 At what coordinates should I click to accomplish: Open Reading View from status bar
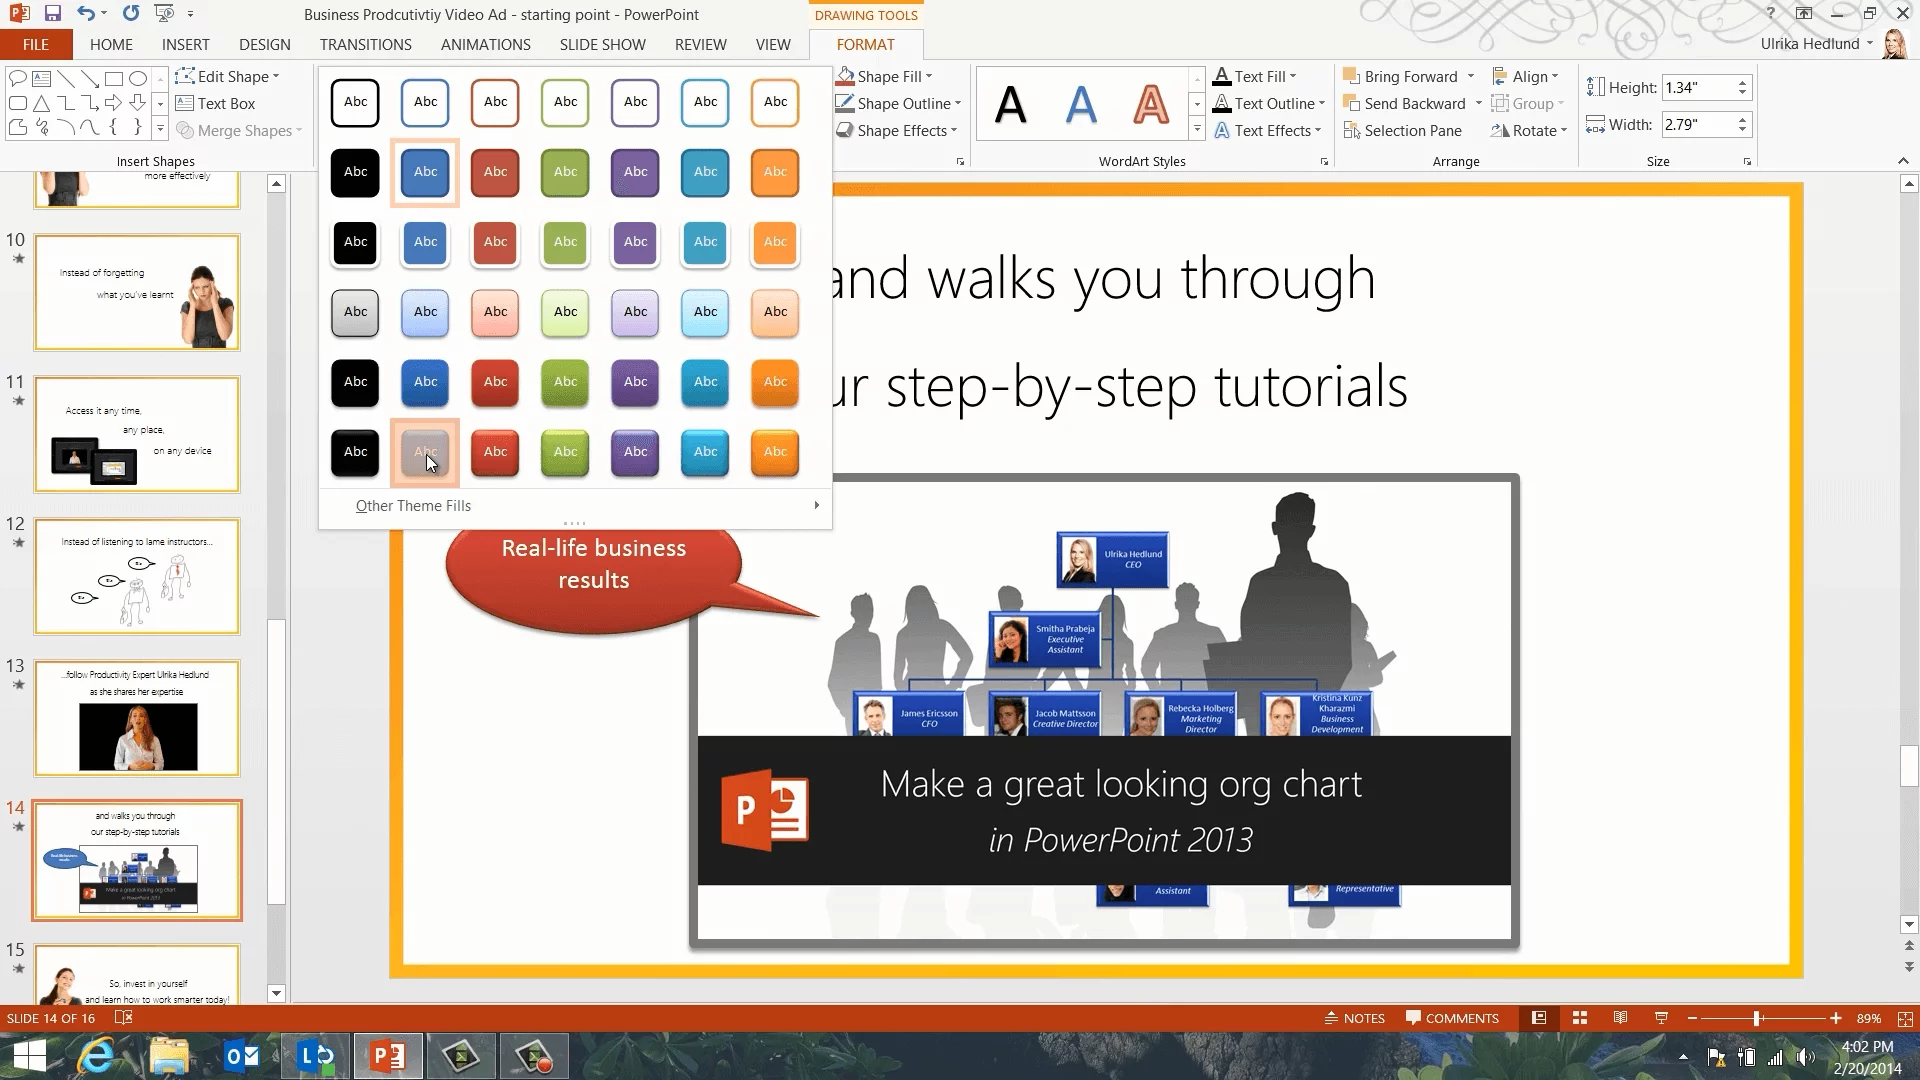click(1620, 1018)
